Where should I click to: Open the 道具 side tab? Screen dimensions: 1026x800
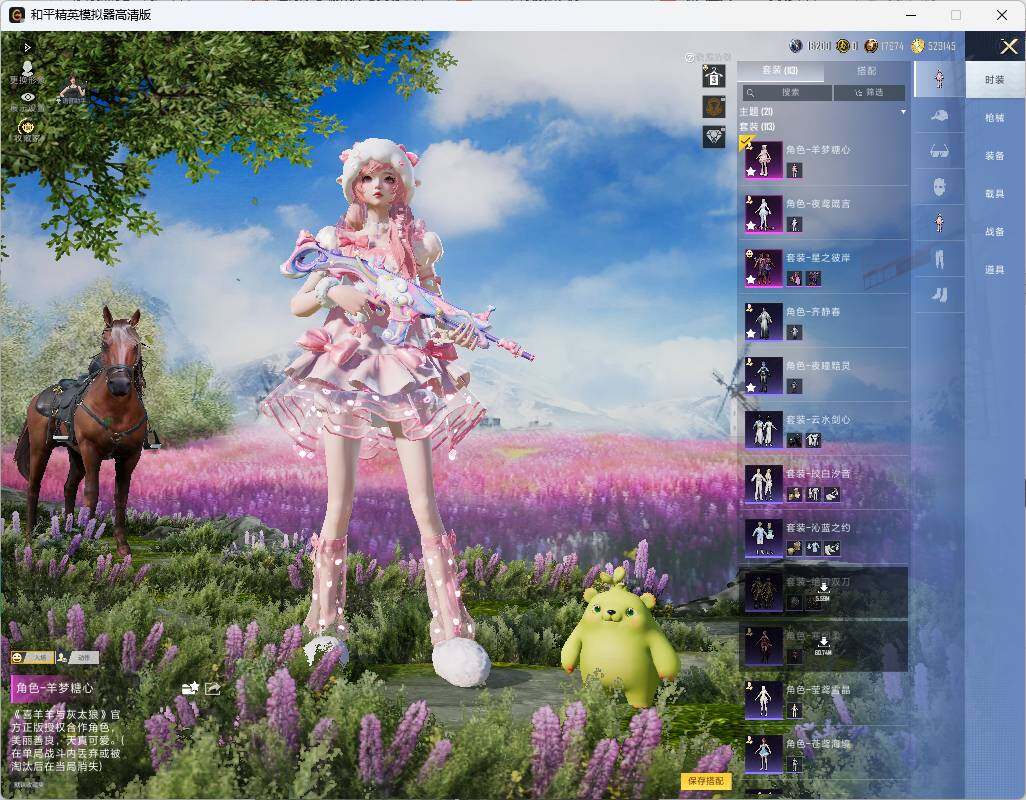click(995, 270)
